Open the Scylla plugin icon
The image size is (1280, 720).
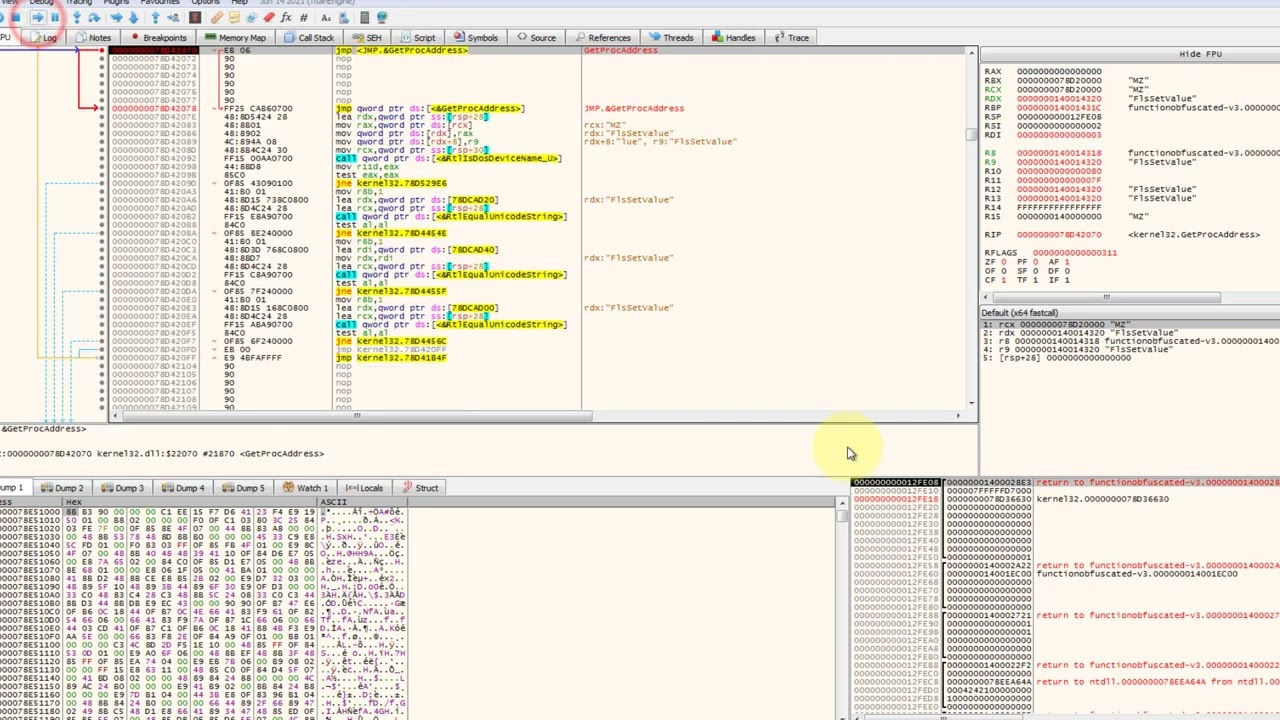pos(195,17)
